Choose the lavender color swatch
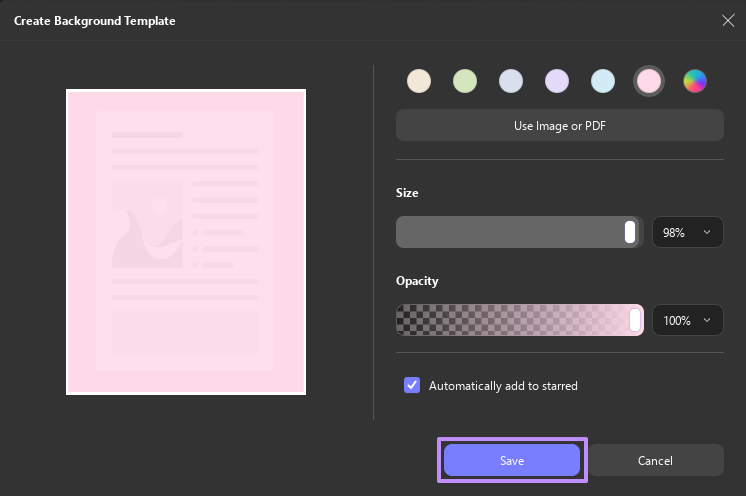 [557, 81]
